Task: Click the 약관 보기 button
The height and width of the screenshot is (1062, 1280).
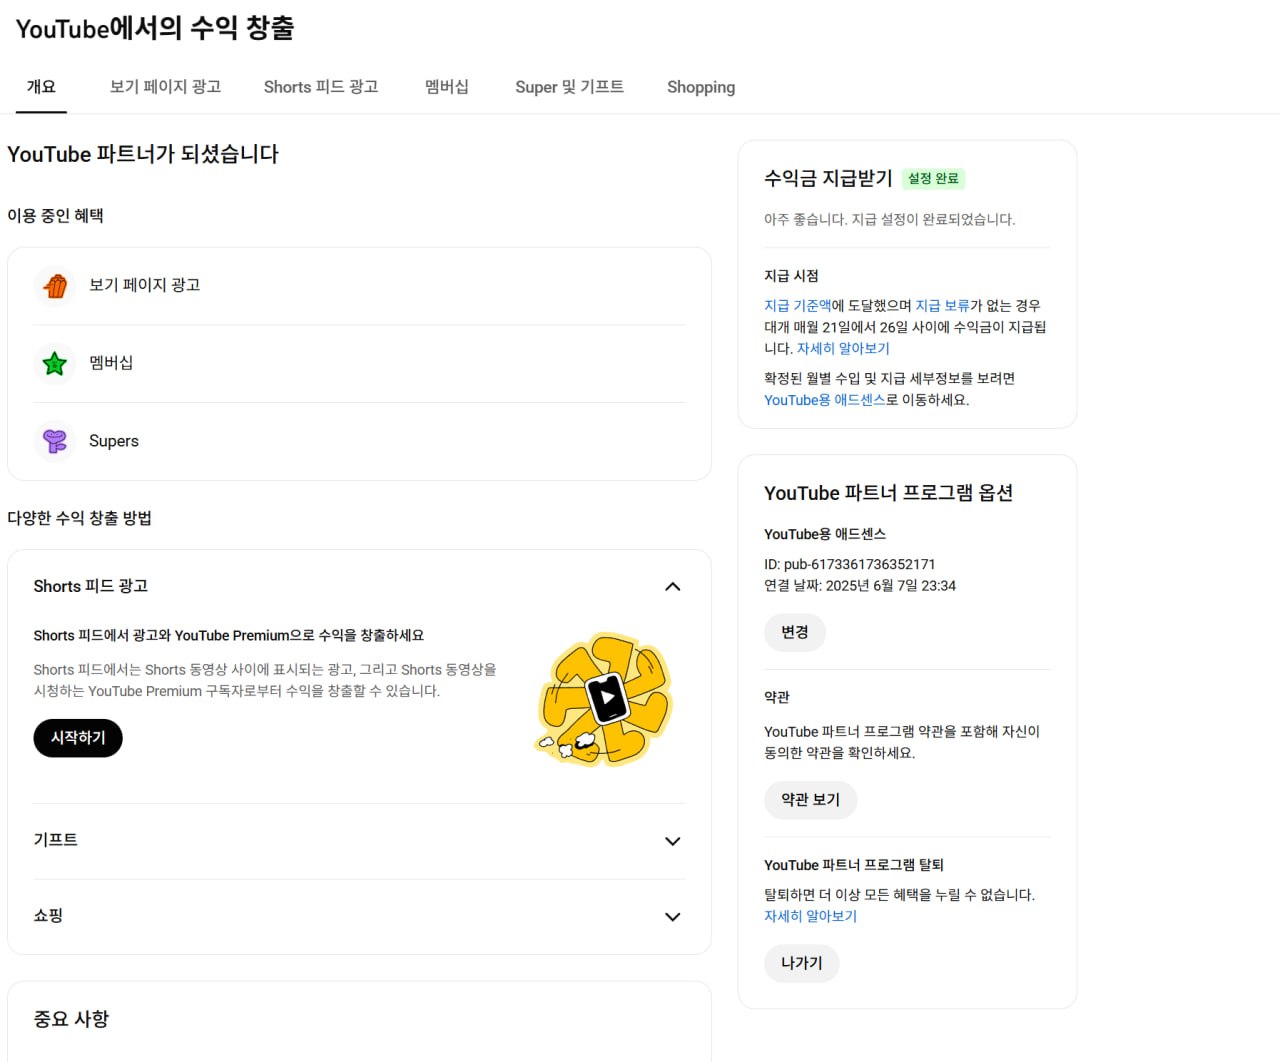Action: [x=810, y=800]
